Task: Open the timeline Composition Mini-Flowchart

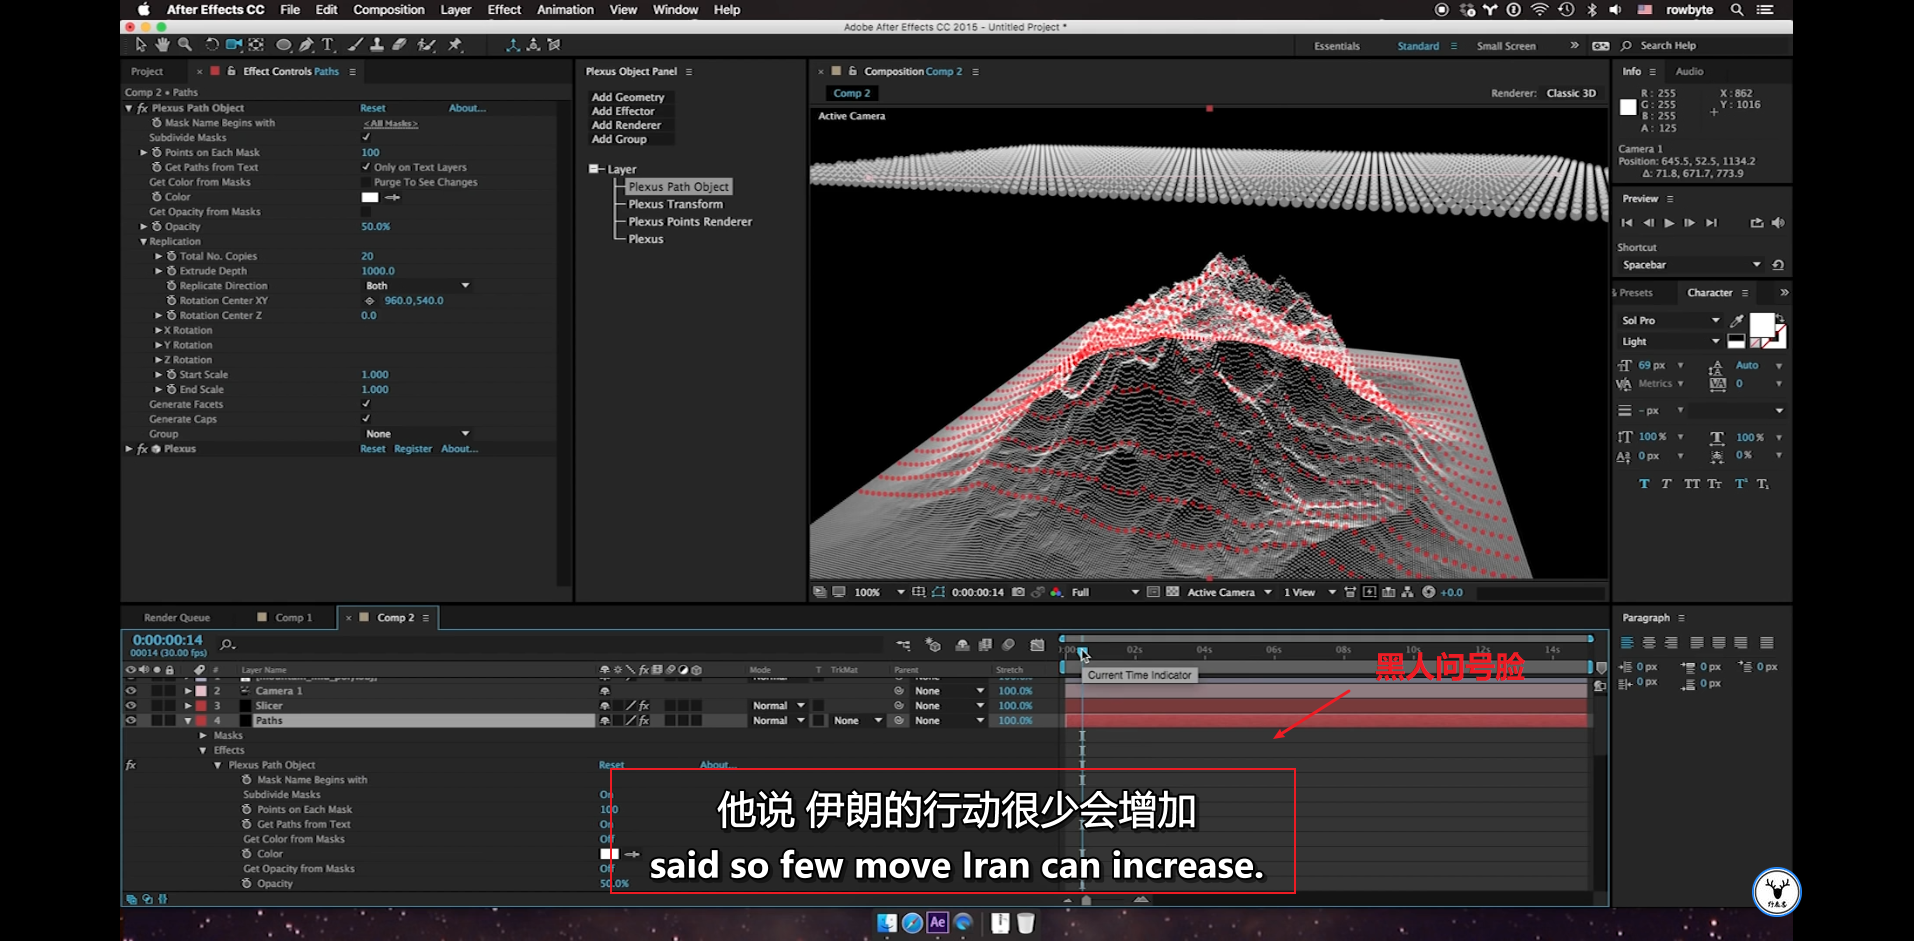Action: [904, 645]
